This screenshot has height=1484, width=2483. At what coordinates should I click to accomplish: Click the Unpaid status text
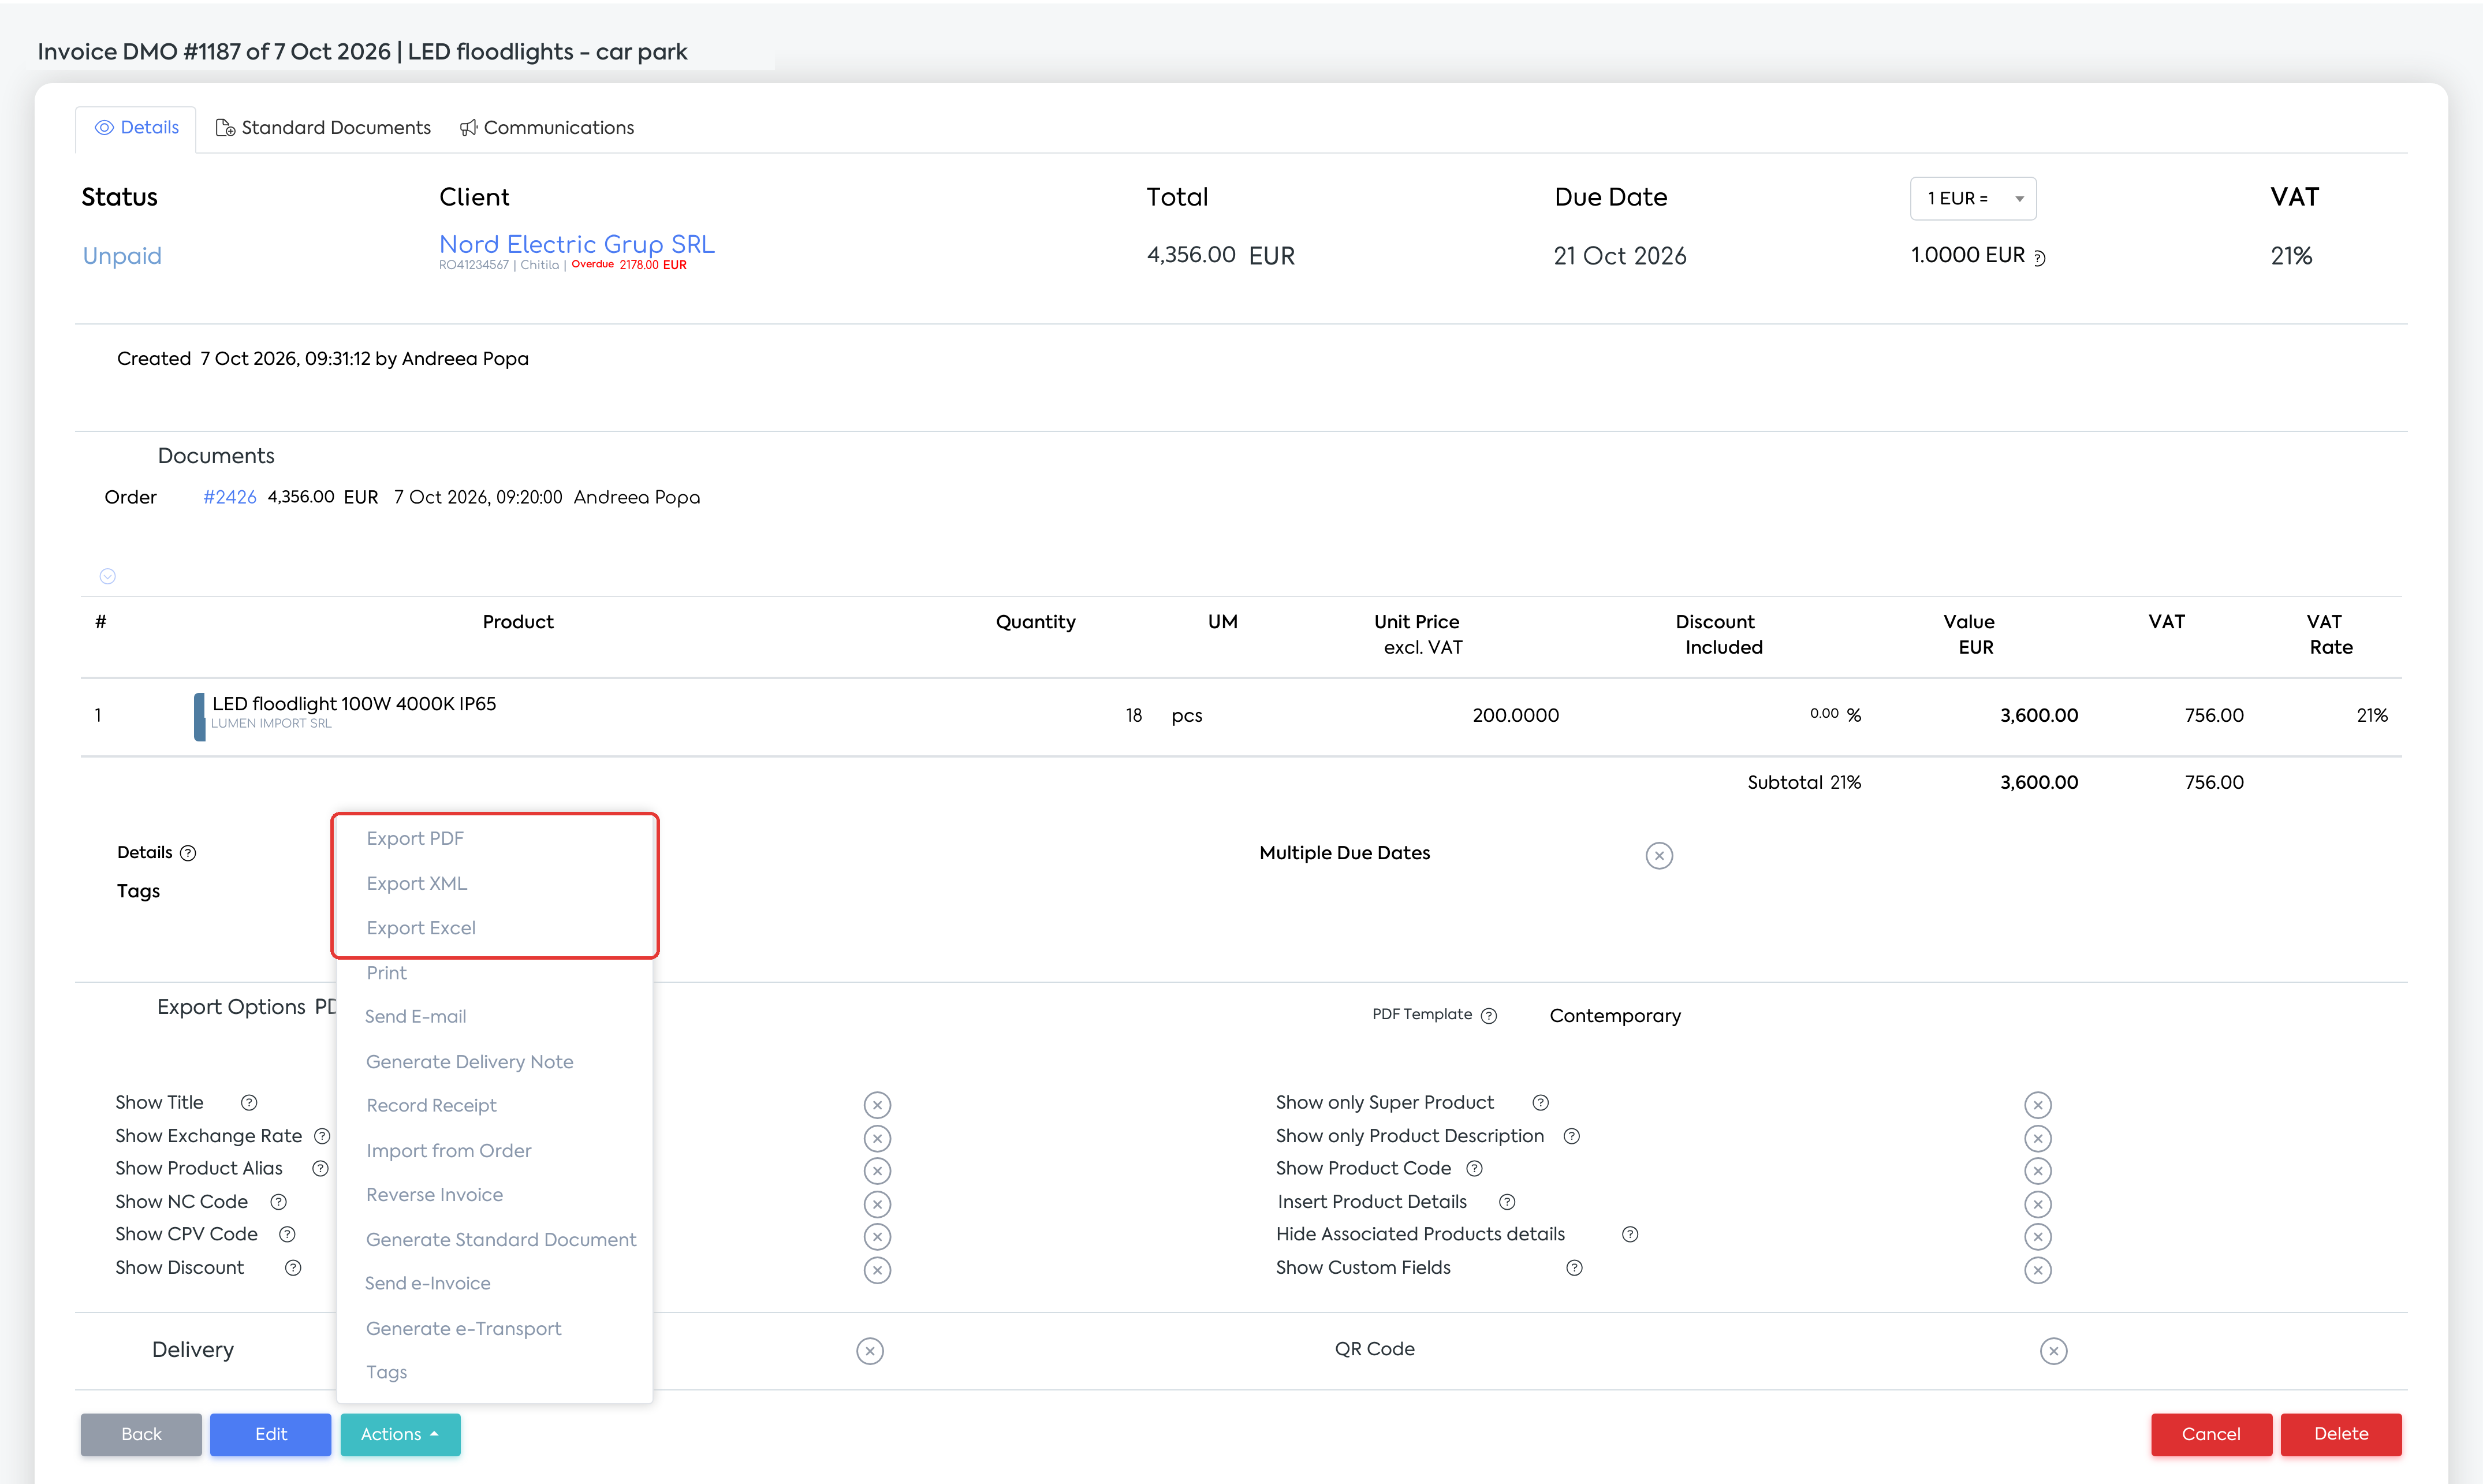pyautogui.click(x=122, y=256)
